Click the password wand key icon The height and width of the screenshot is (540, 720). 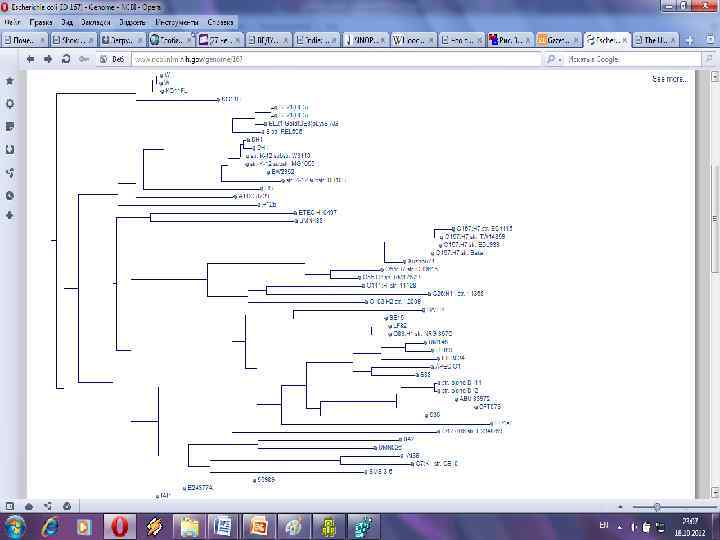(84, 59)
